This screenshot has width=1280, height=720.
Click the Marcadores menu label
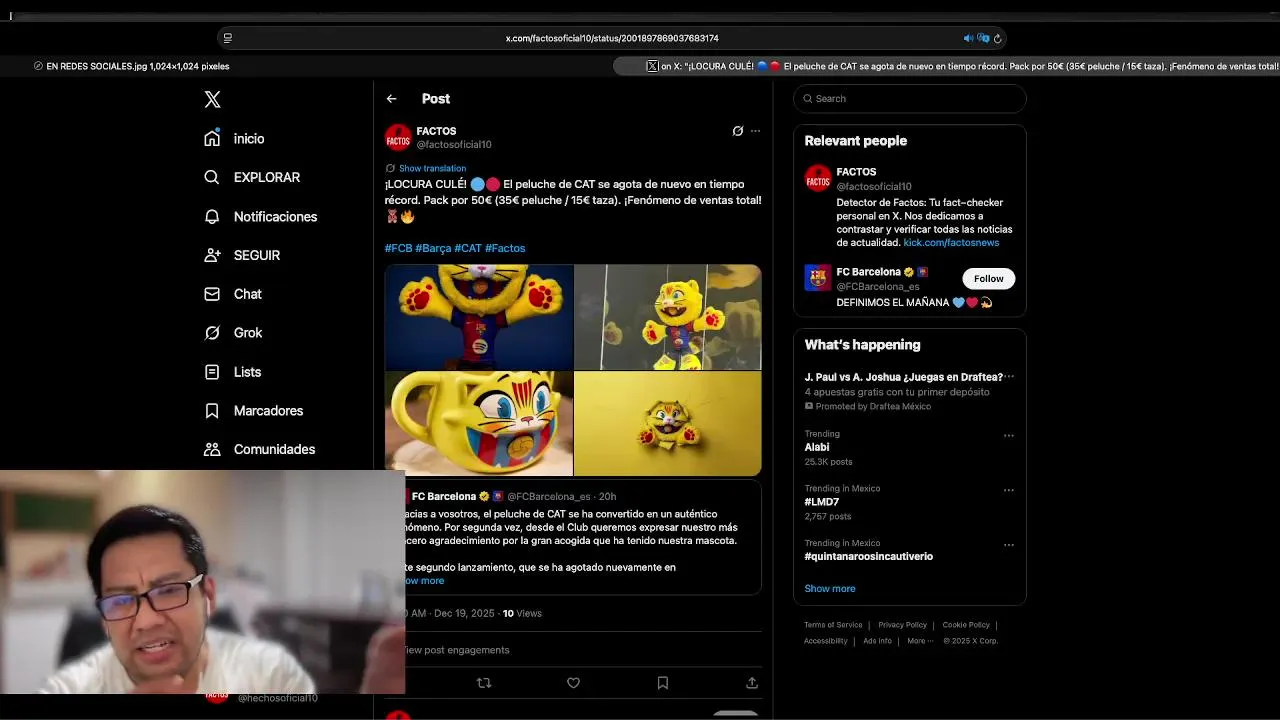268,411
